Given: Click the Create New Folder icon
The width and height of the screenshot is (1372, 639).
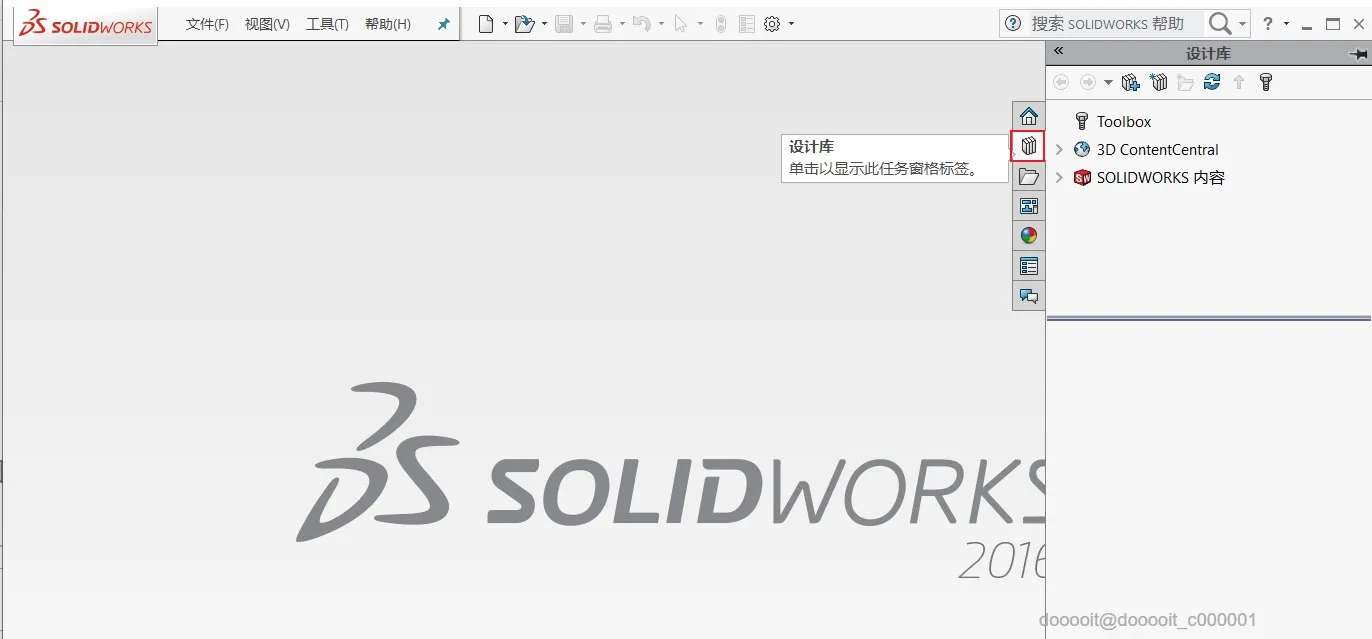Looking at the screenshot, I should click(x=1186, y=82).
